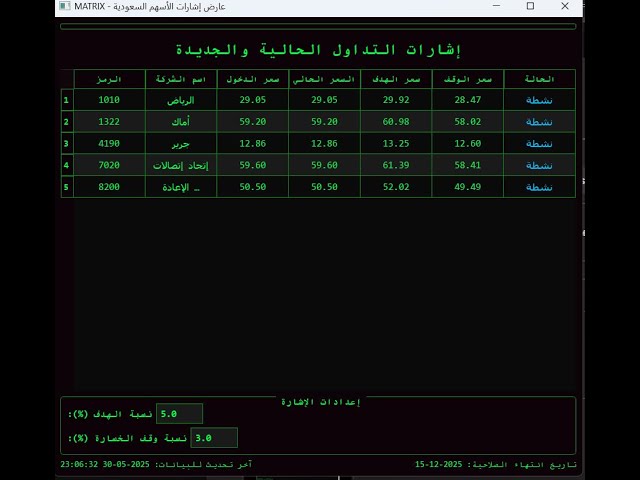The width and height of the screenshot is (640, 480).
Task: Sort by اسم الشركة column header
Action: coord(181,79)
